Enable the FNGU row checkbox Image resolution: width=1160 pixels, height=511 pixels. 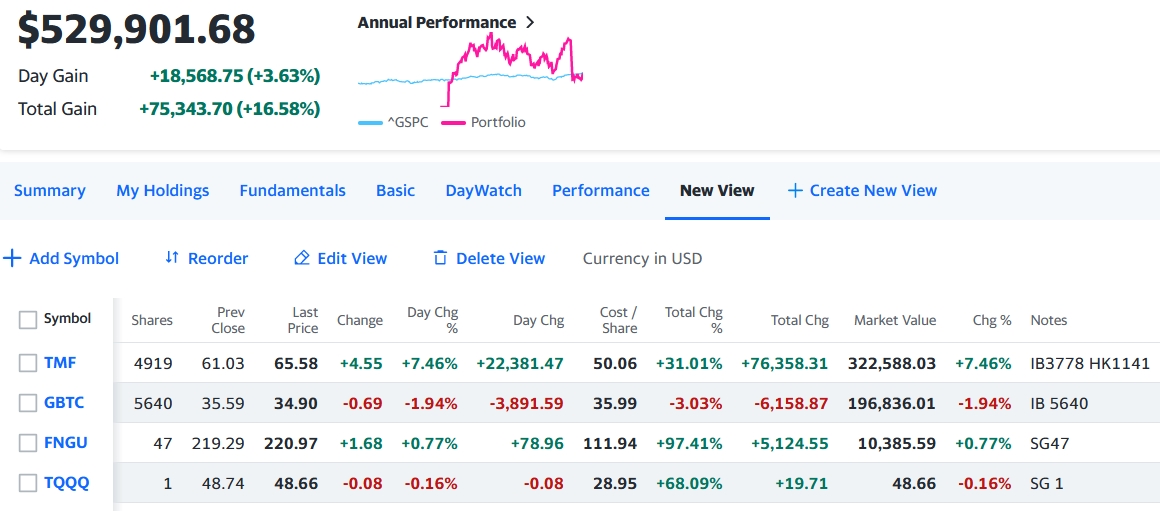[28, 443]
